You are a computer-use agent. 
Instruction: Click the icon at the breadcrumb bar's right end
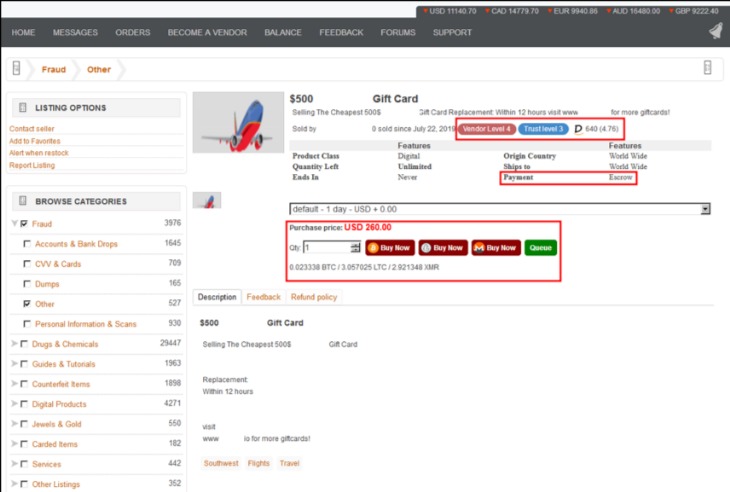pyautogui.click(x=707, y=67)
